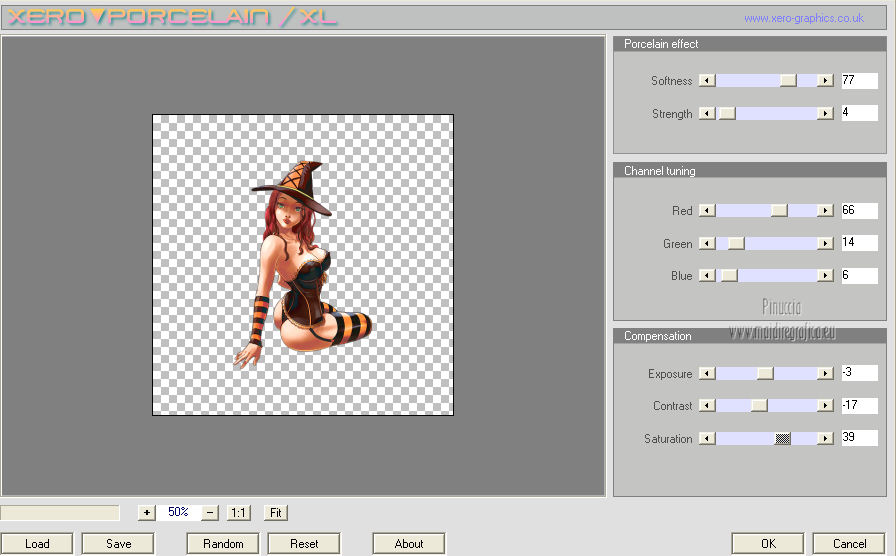Viewport: 896px width, 556px height.
Task: Click the Red channel left arrow
Action: (707, 211)
